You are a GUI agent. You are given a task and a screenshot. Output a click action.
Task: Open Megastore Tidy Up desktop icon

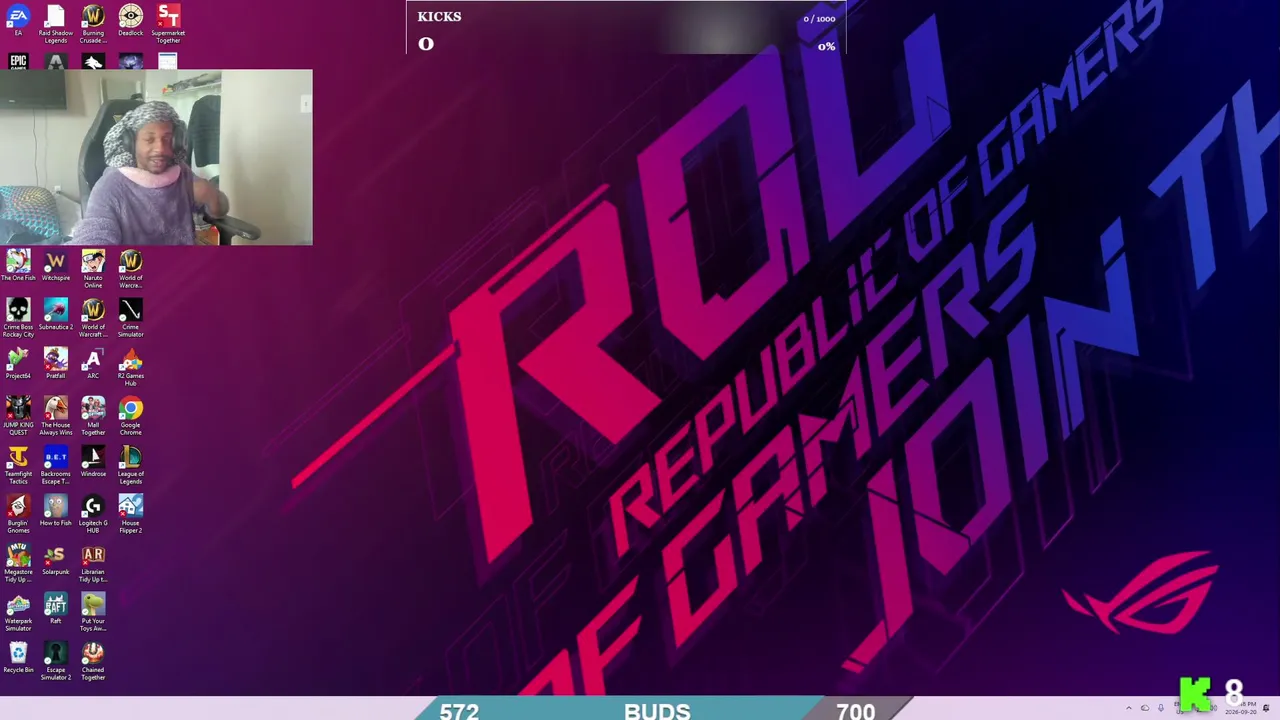[x=18, y=563]
